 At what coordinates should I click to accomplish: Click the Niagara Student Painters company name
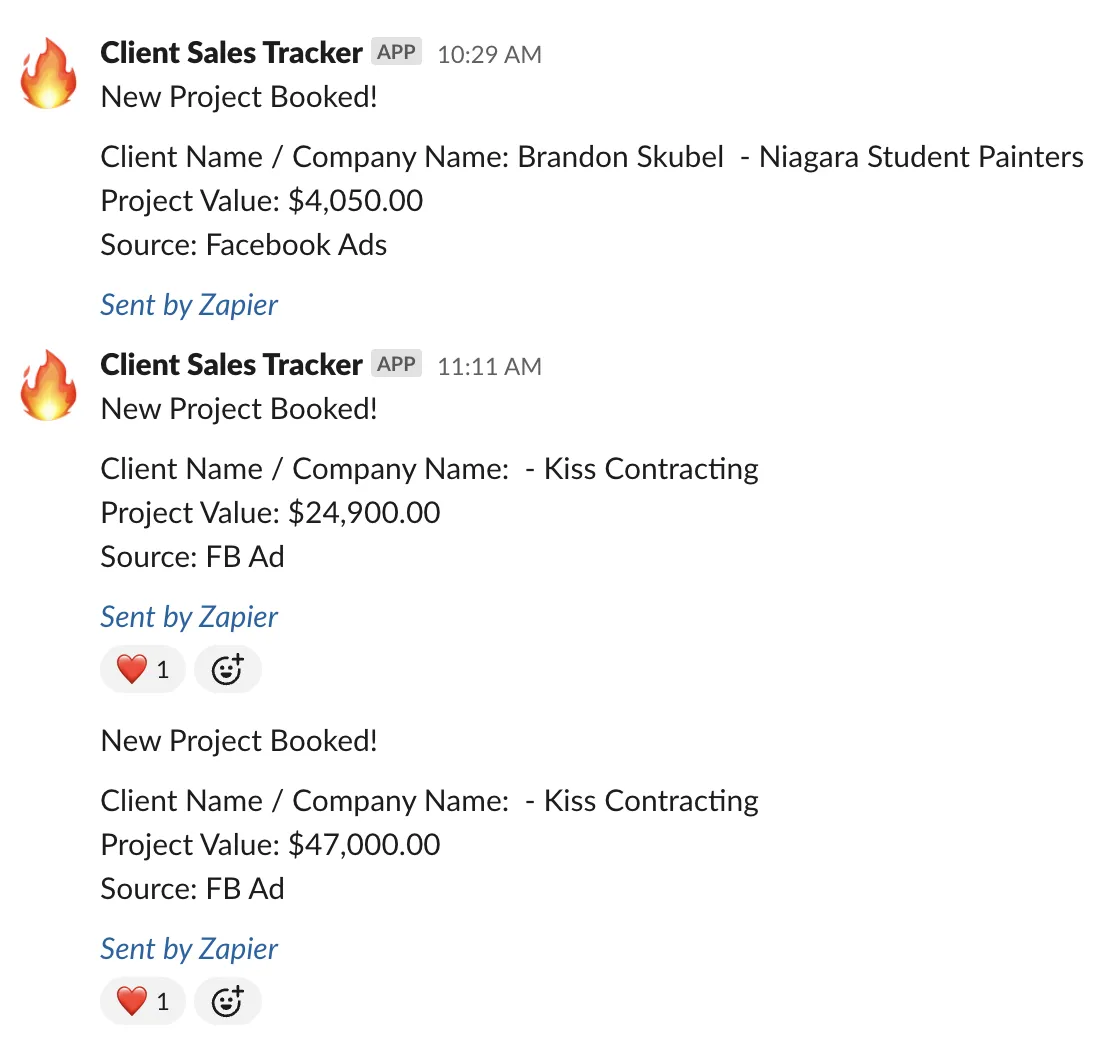coord(921,157)
